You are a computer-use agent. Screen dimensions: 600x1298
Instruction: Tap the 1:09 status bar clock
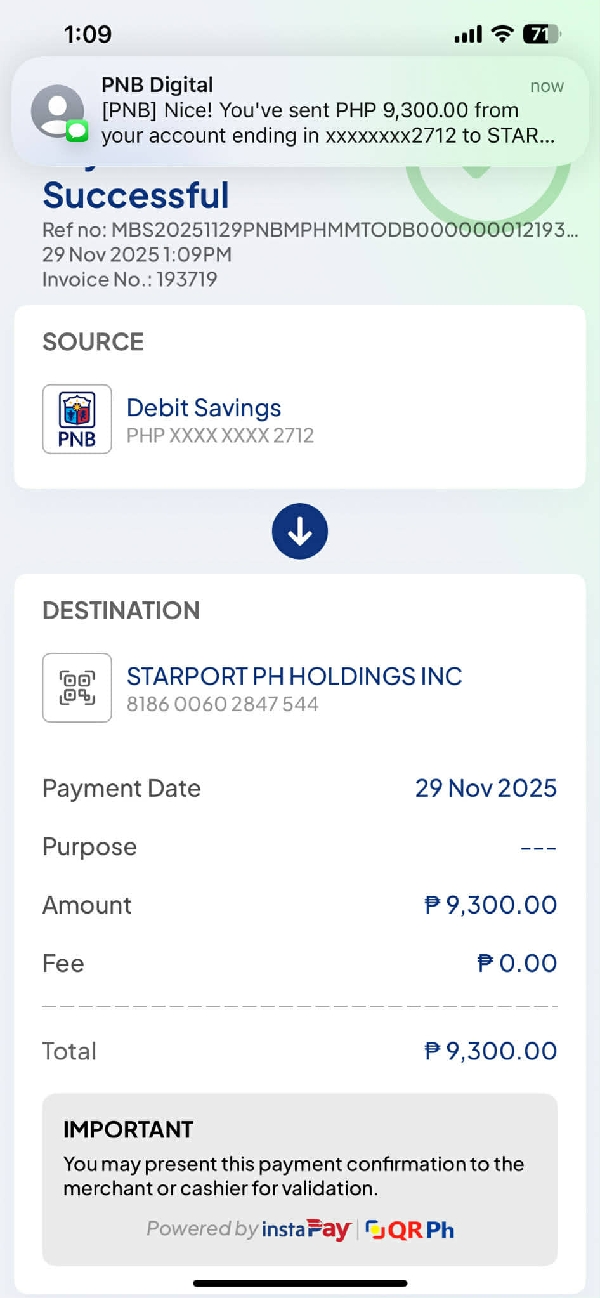tap(88, 34)
